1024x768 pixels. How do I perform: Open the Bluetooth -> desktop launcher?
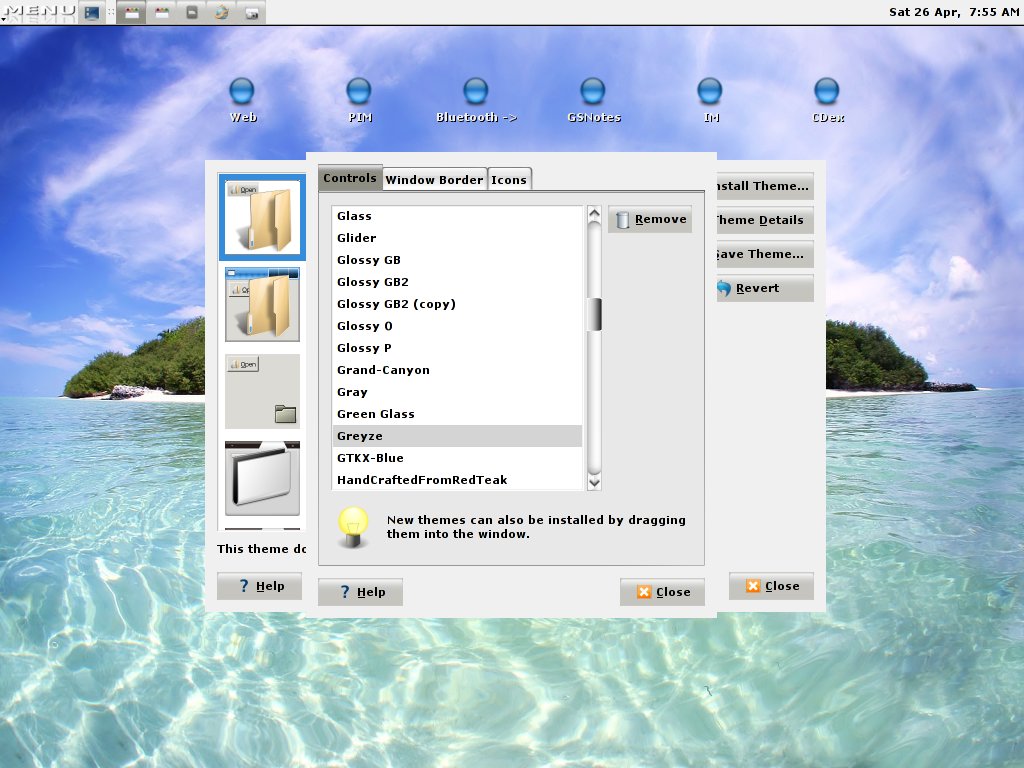476,100
